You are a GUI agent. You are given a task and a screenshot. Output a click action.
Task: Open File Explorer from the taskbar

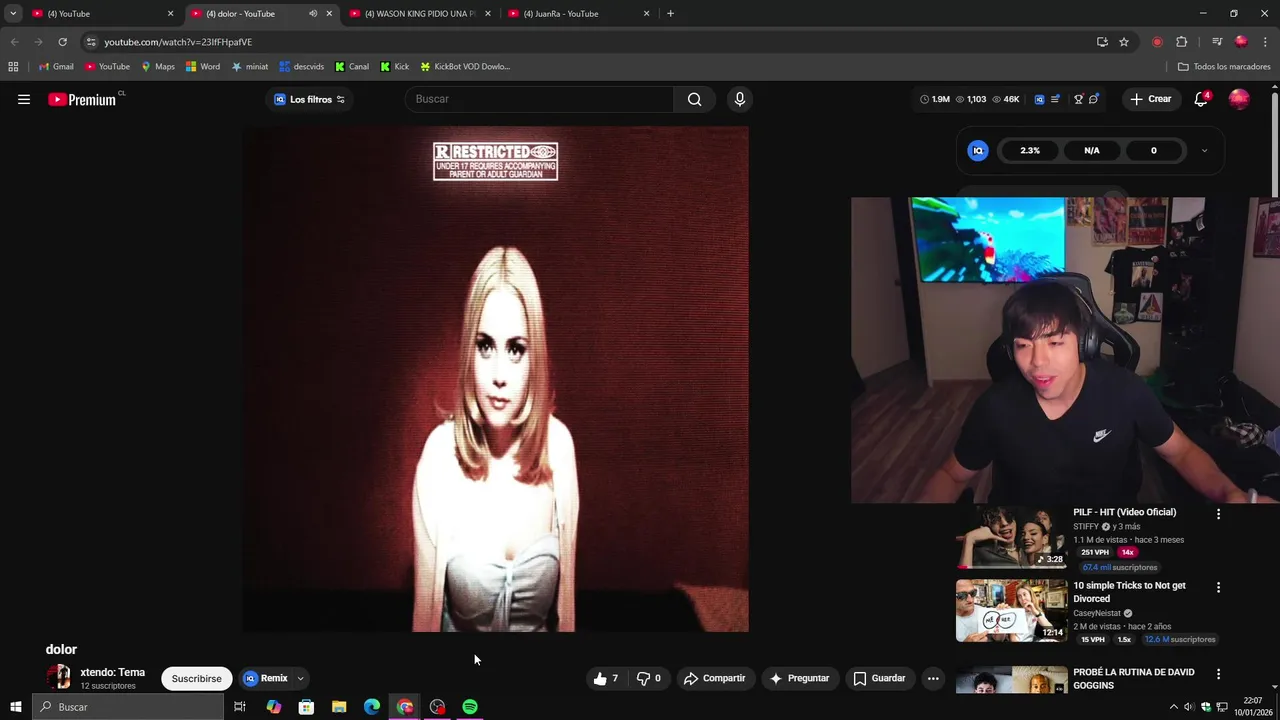coord(339,707)
